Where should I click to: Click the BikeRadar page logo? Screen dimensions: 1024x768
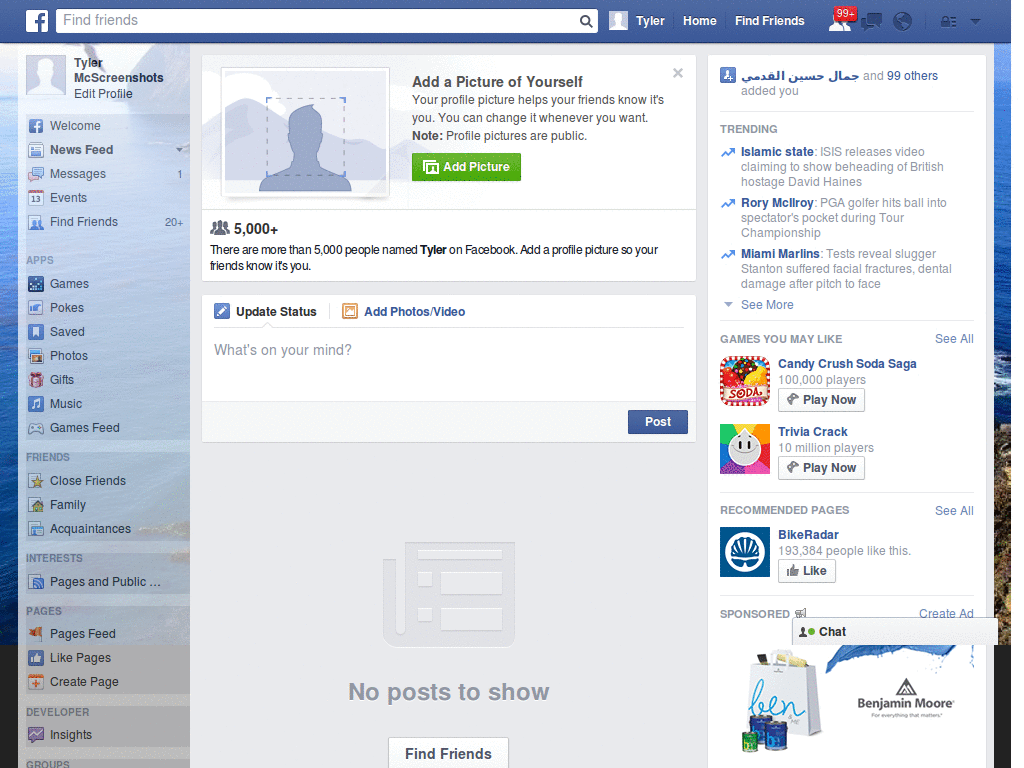point(745,552)
